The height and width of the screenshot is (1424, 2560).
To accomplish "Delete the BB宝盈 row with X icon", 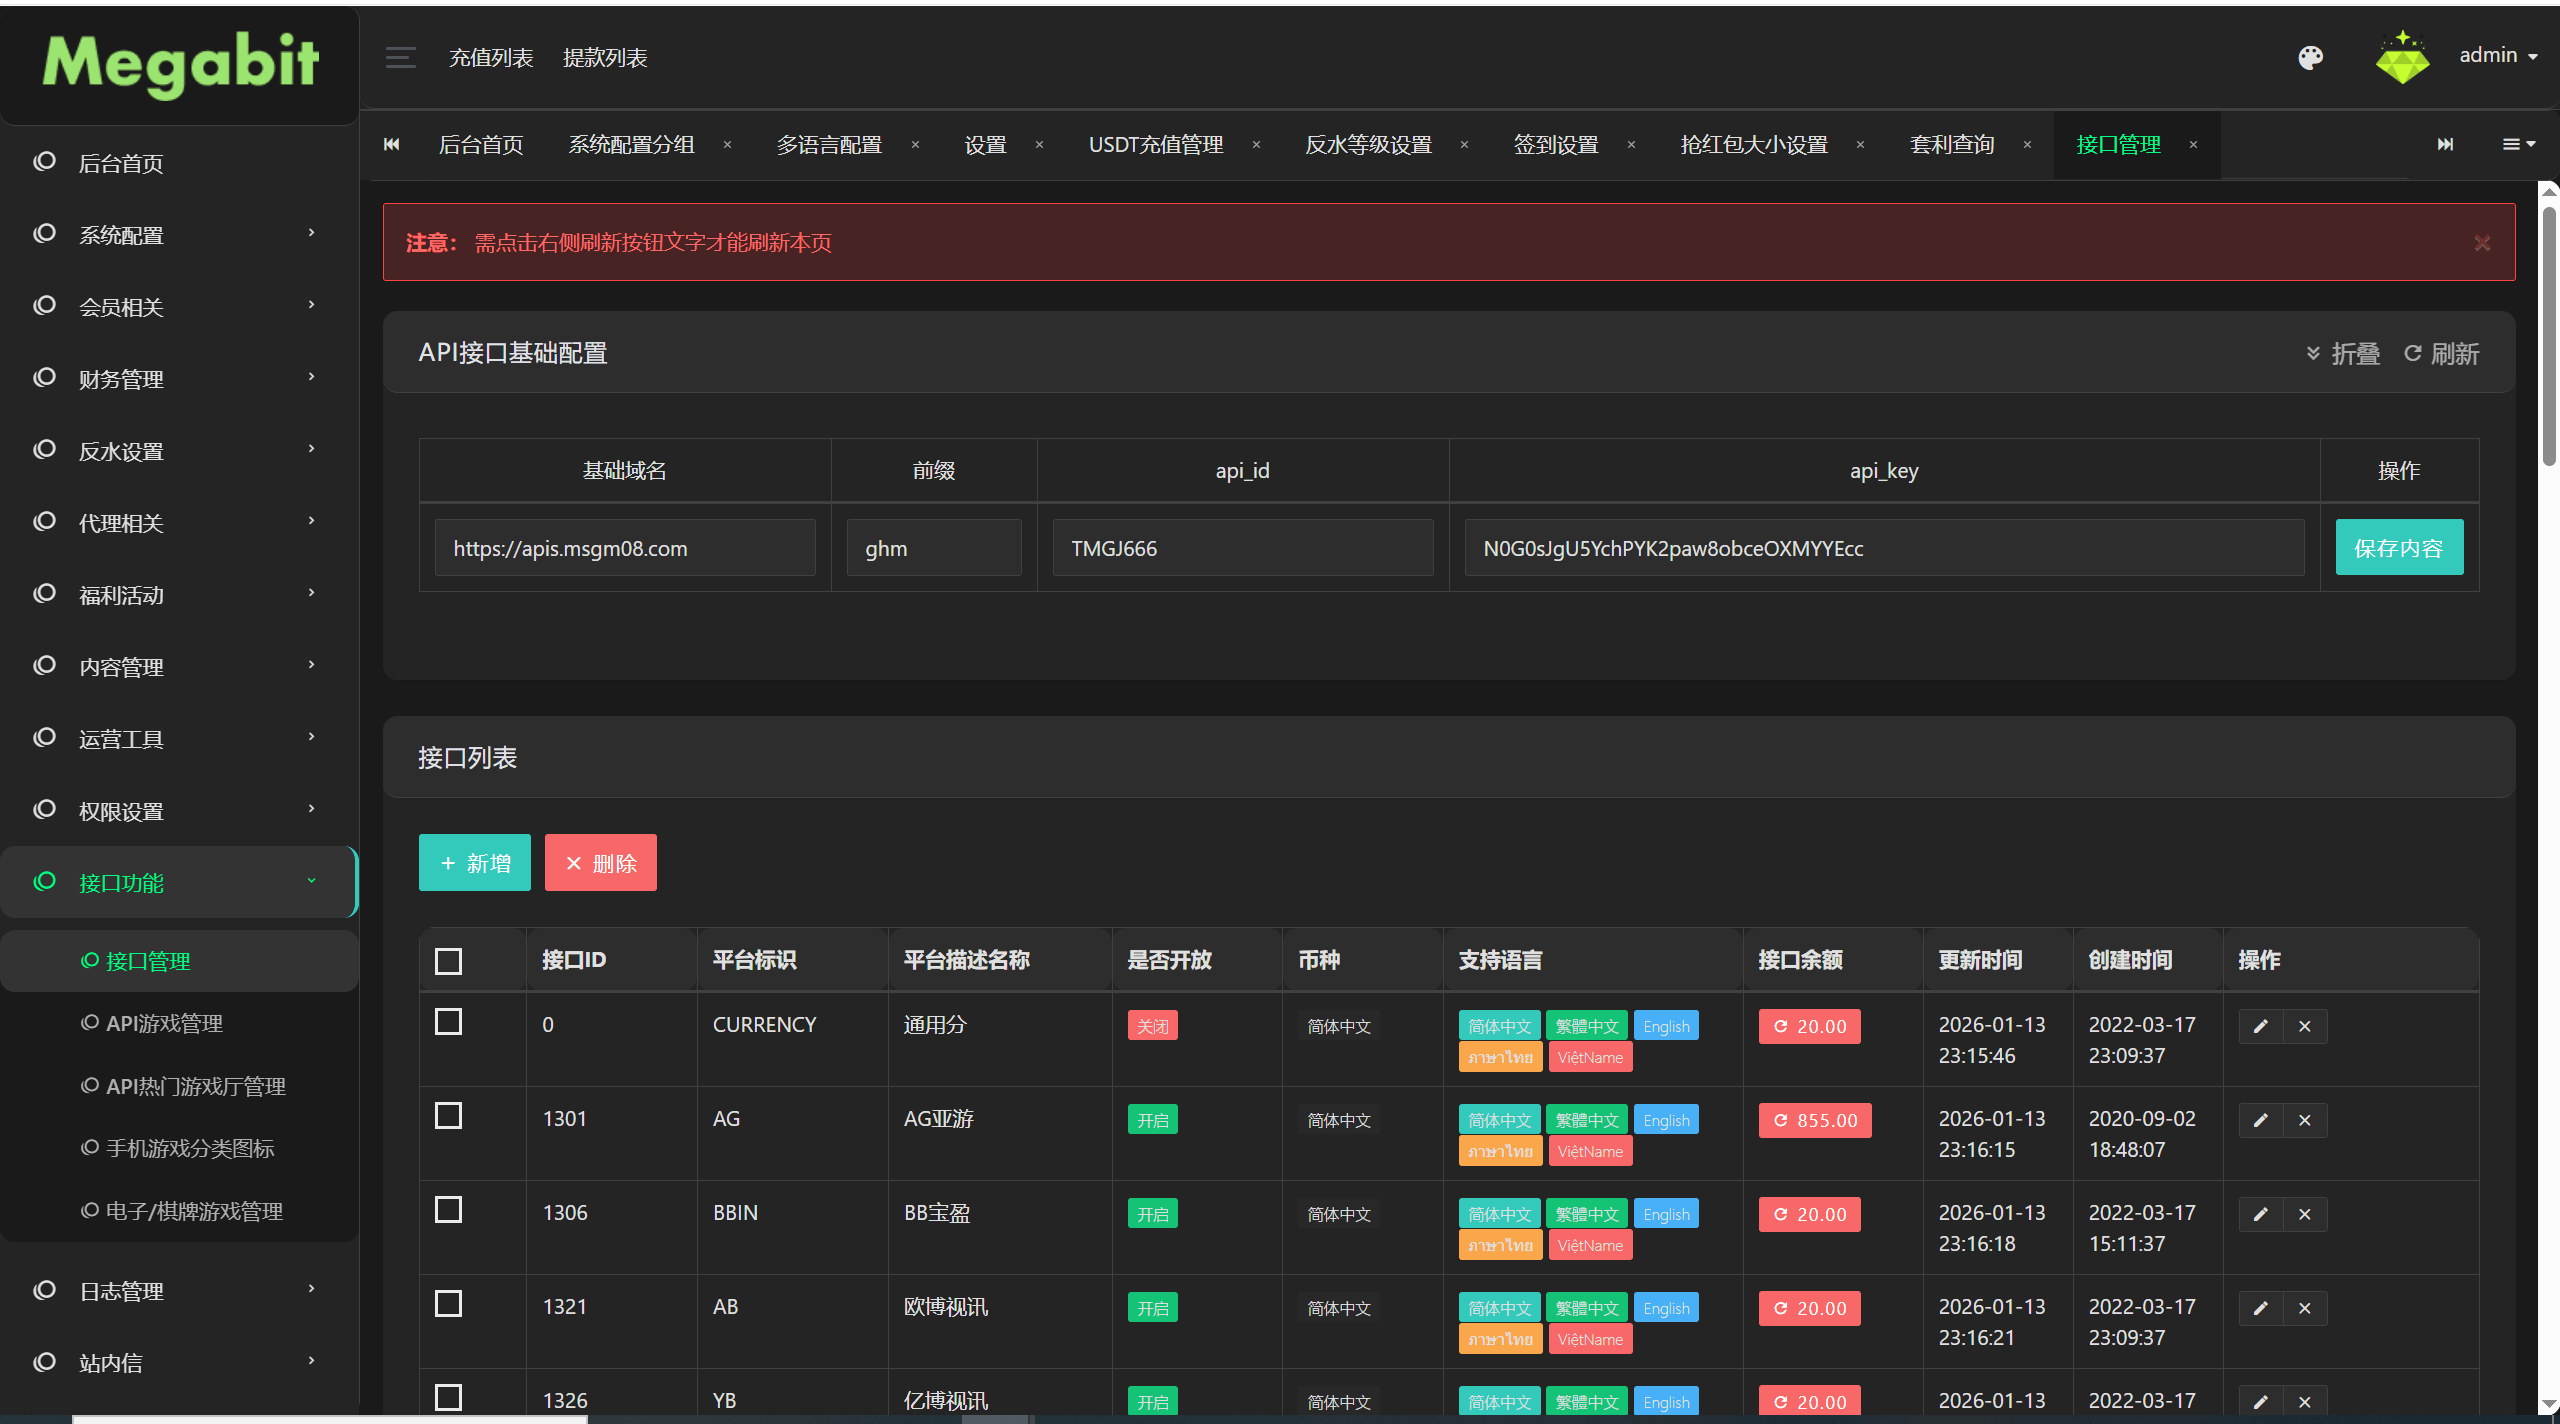I will (x=2305, y=1214).
